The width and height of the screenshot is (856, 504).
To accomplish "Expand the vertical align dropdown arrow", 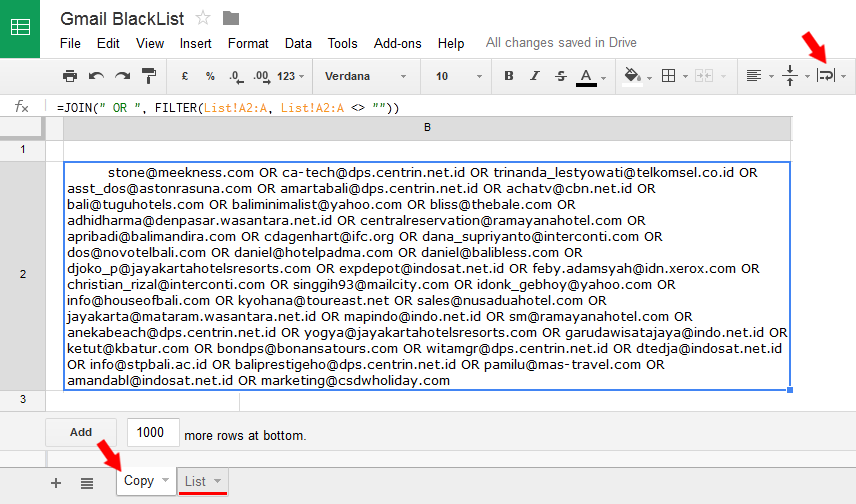I will pyautogui.click(x=807, y=77).
